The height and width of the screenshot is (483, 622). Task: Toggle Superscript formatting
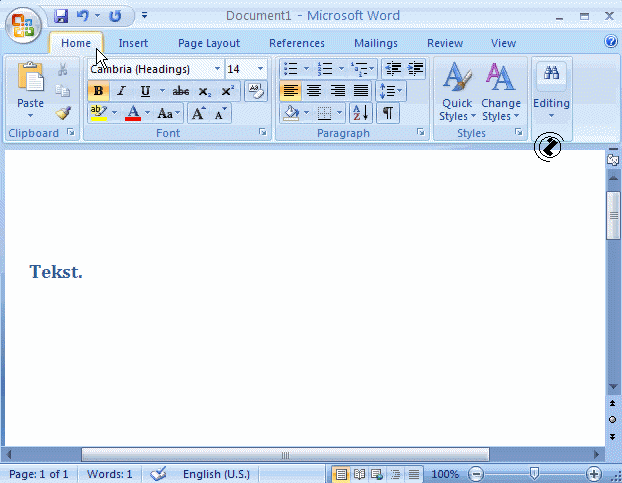227,91
